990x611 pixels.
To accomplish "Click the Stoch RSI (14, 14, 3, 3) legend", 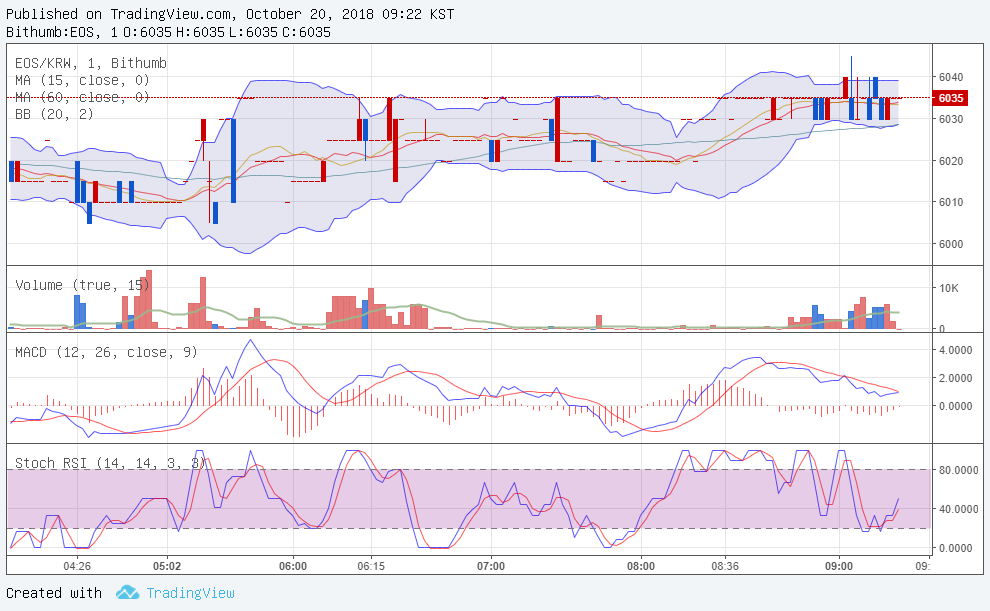I will tap(110, 463).
